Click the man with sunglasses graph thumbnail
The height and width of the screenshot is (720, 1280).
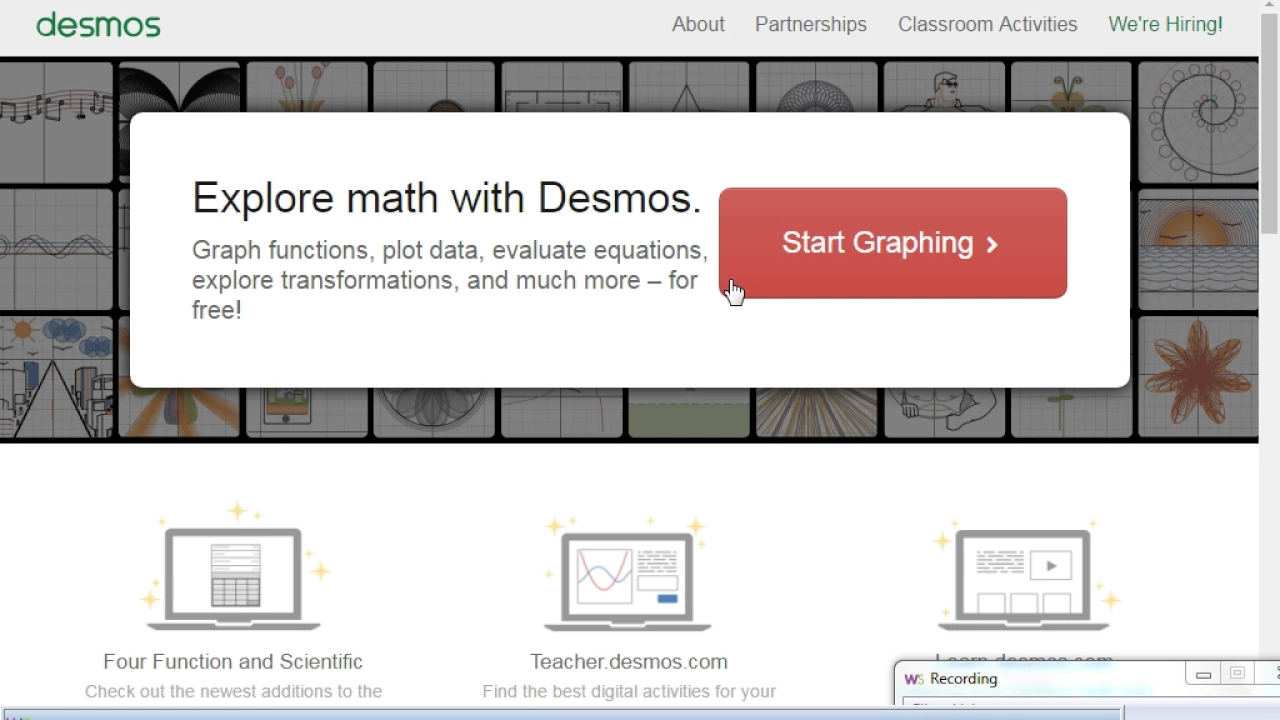(944, 87)
